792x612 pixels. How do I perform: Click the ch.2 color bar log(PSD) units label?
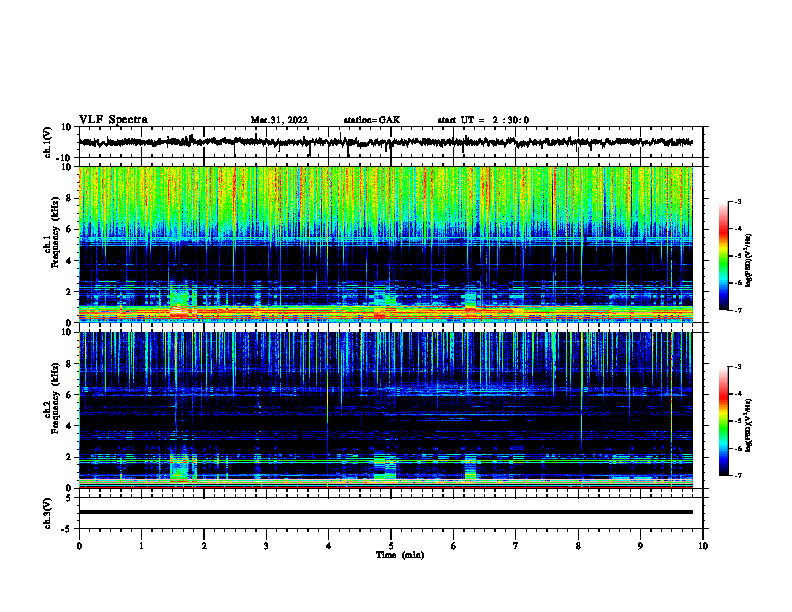(749, 425)
